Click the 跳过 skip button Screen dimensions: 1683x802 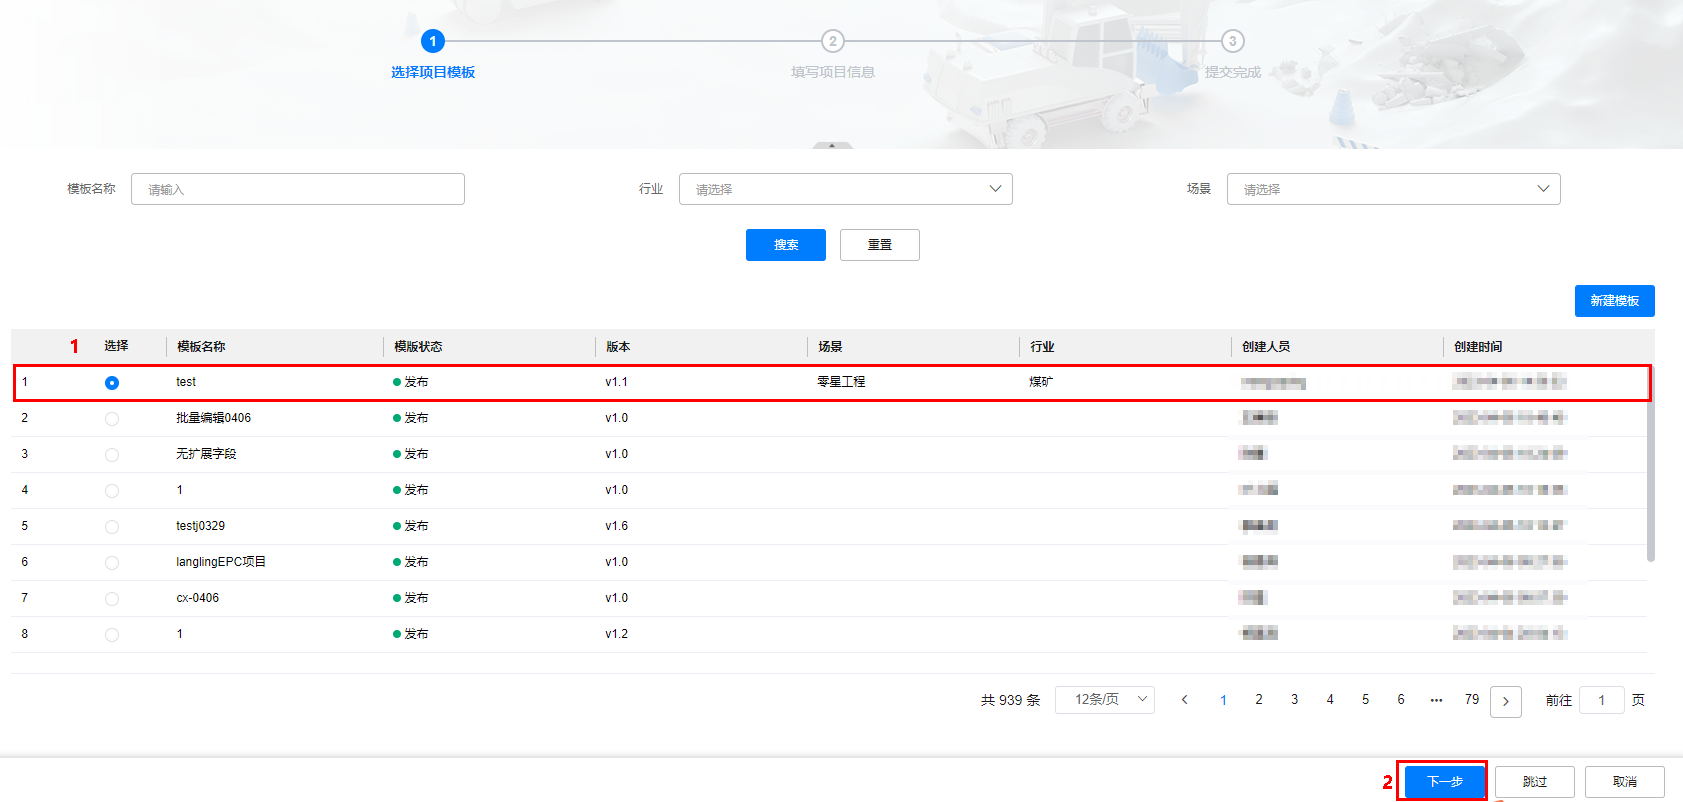[1535, 782]
